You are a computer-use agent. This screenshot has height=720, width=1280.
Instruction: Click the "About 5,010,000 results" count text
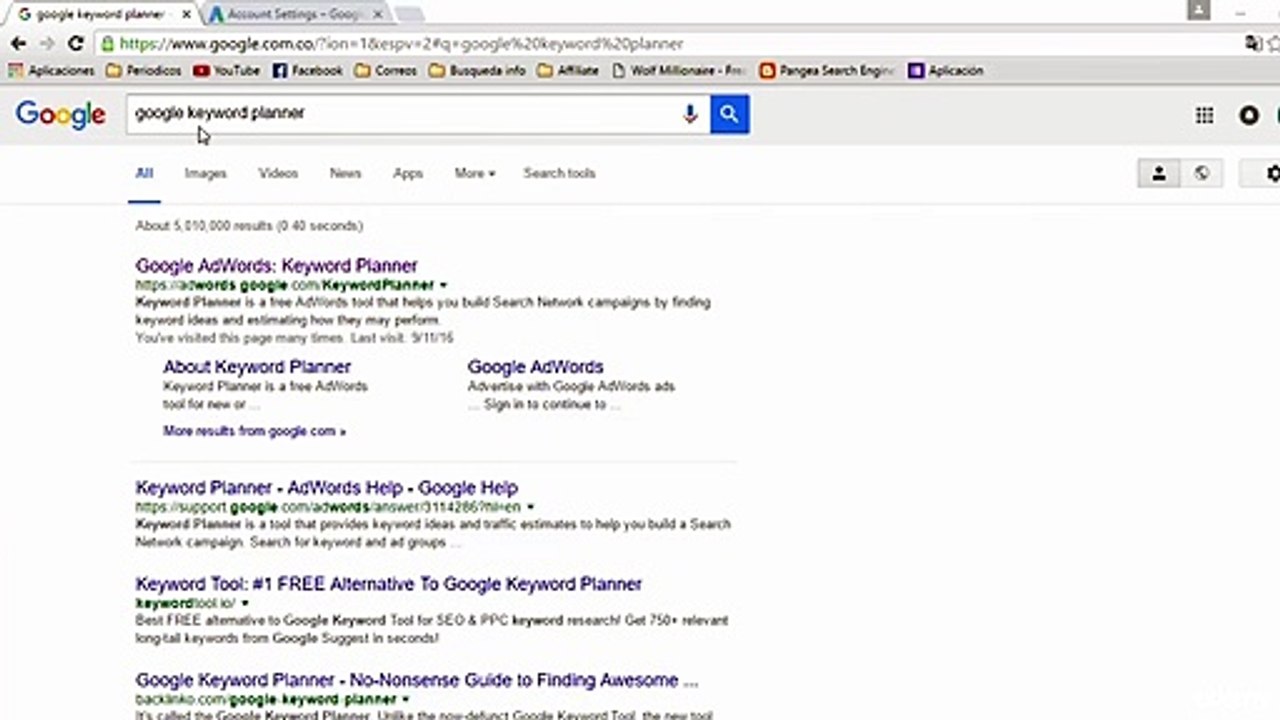(249, 226)
